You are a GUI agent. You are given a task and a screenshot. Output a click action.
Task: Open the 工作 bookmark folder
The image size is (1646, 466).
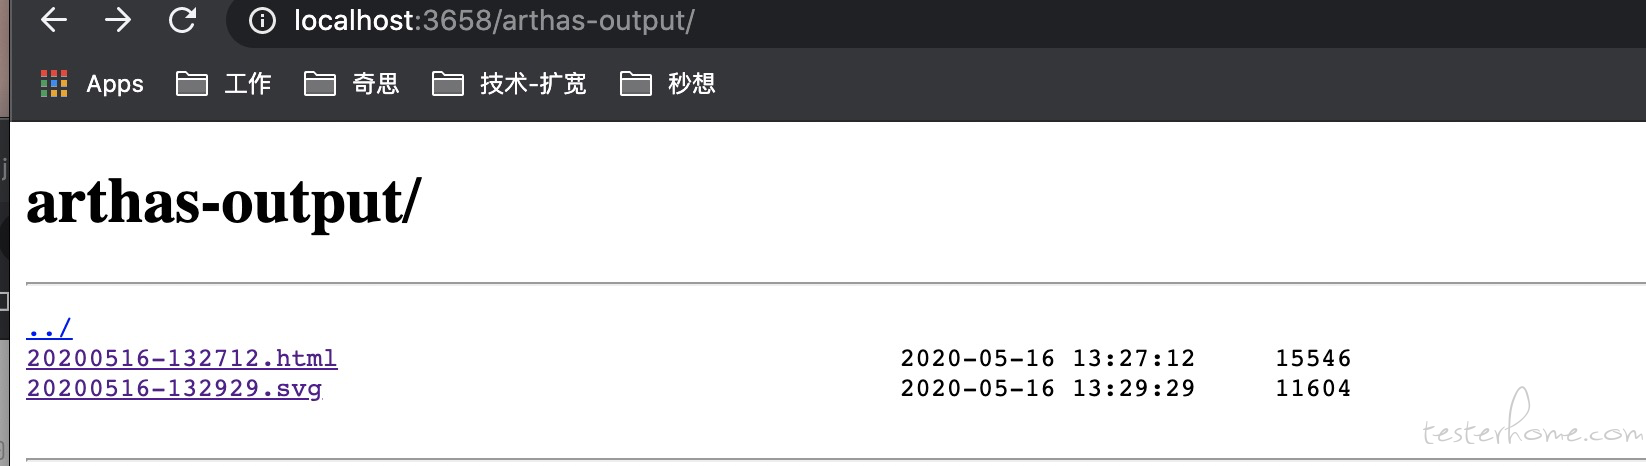pos(224,84)
